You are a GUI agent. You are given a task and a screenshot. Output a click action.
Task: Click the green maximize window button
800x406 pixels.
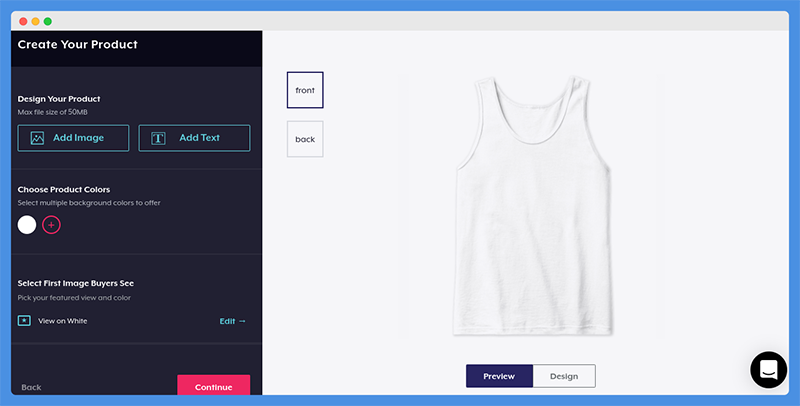tap(47, 21)
